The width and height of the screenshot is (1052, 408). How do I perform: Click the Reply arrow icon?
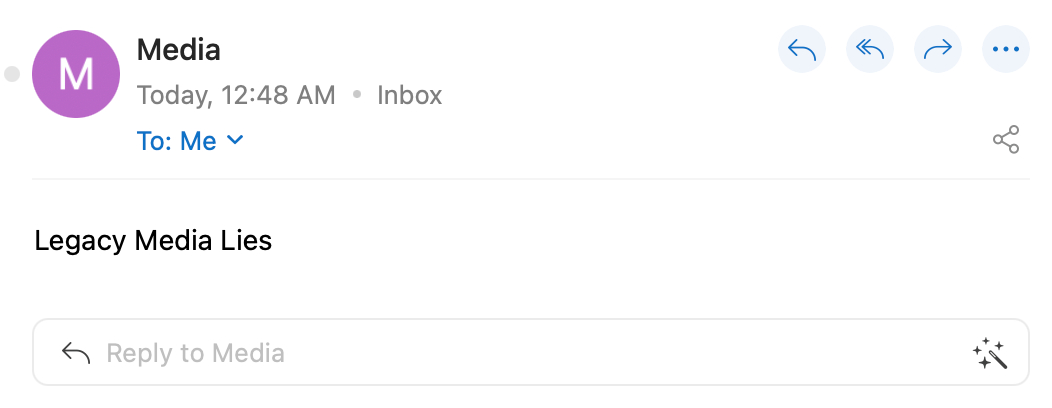(x=802, y=49)
